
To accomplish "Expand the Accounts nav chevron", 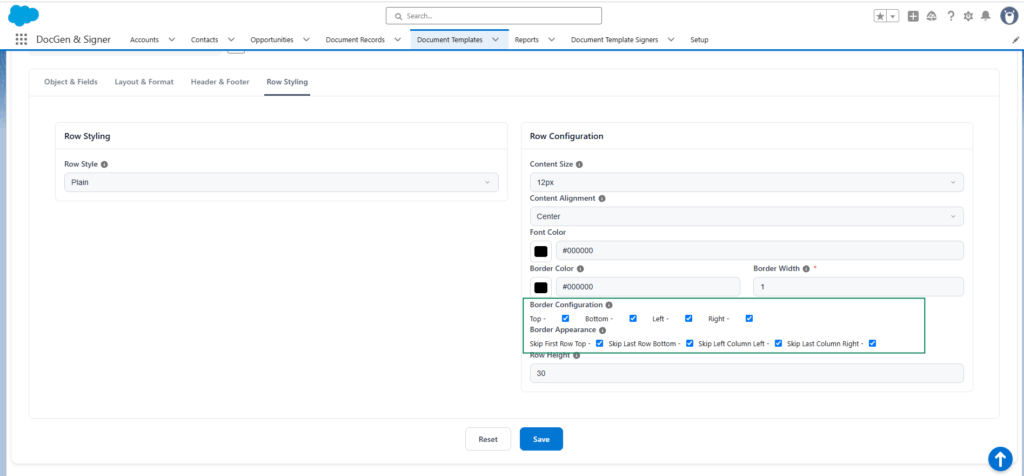I will (x=172, y=40).
